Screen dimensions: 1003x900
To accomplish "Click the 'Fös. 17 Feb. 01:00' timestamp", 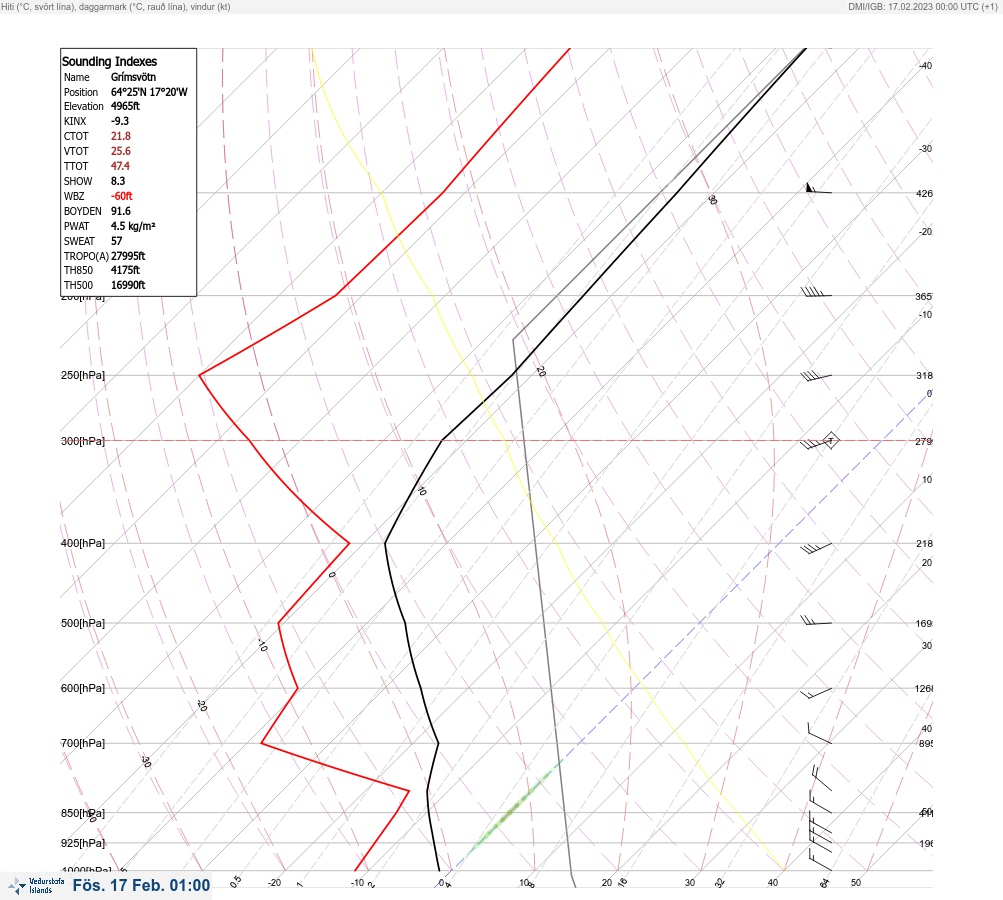I will [x=141, y=885].
